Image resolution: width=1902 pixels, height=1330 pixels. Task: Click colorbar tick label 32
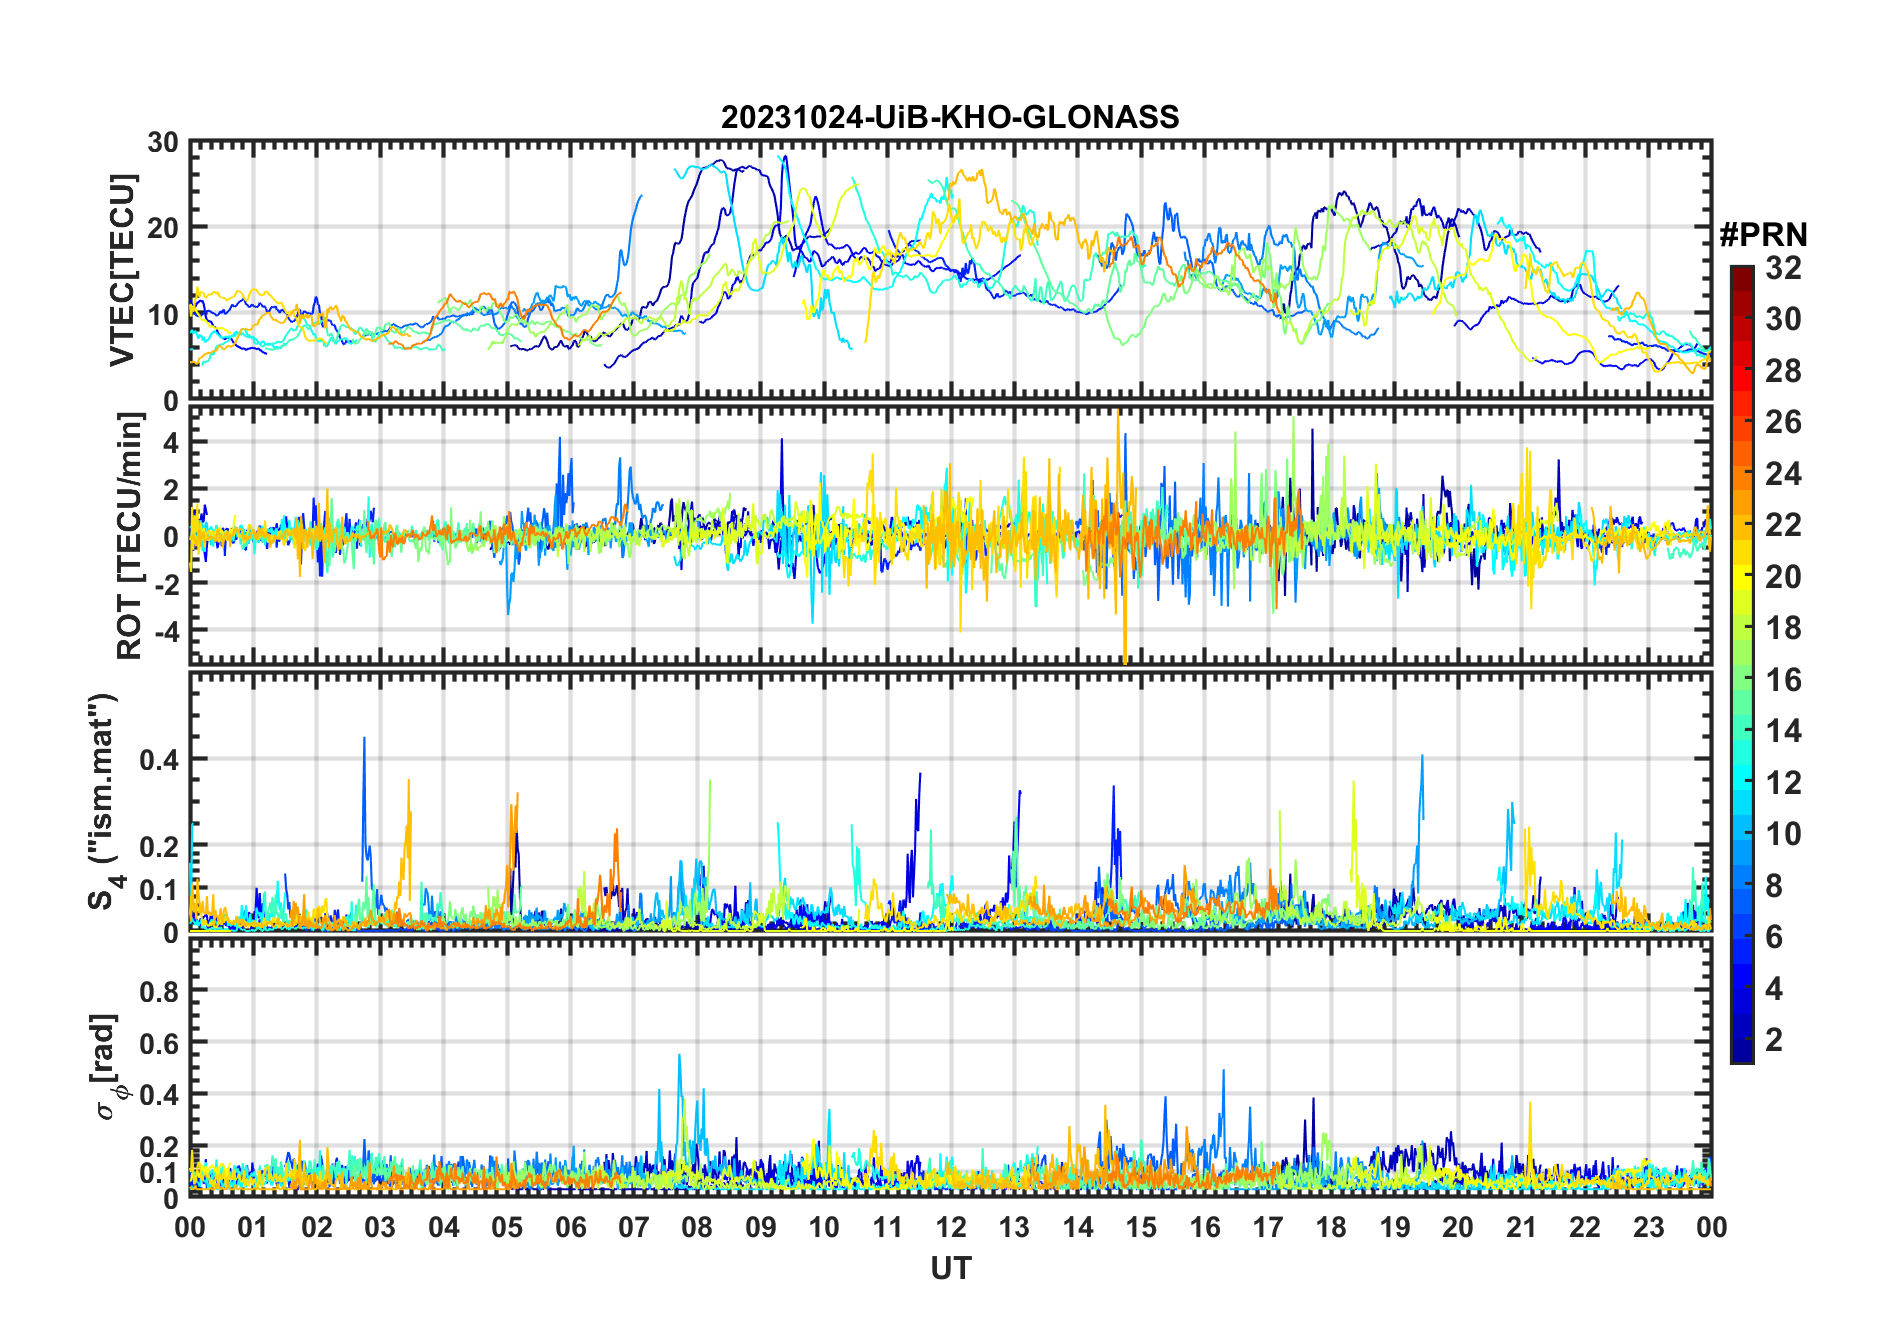(1783, 268)
